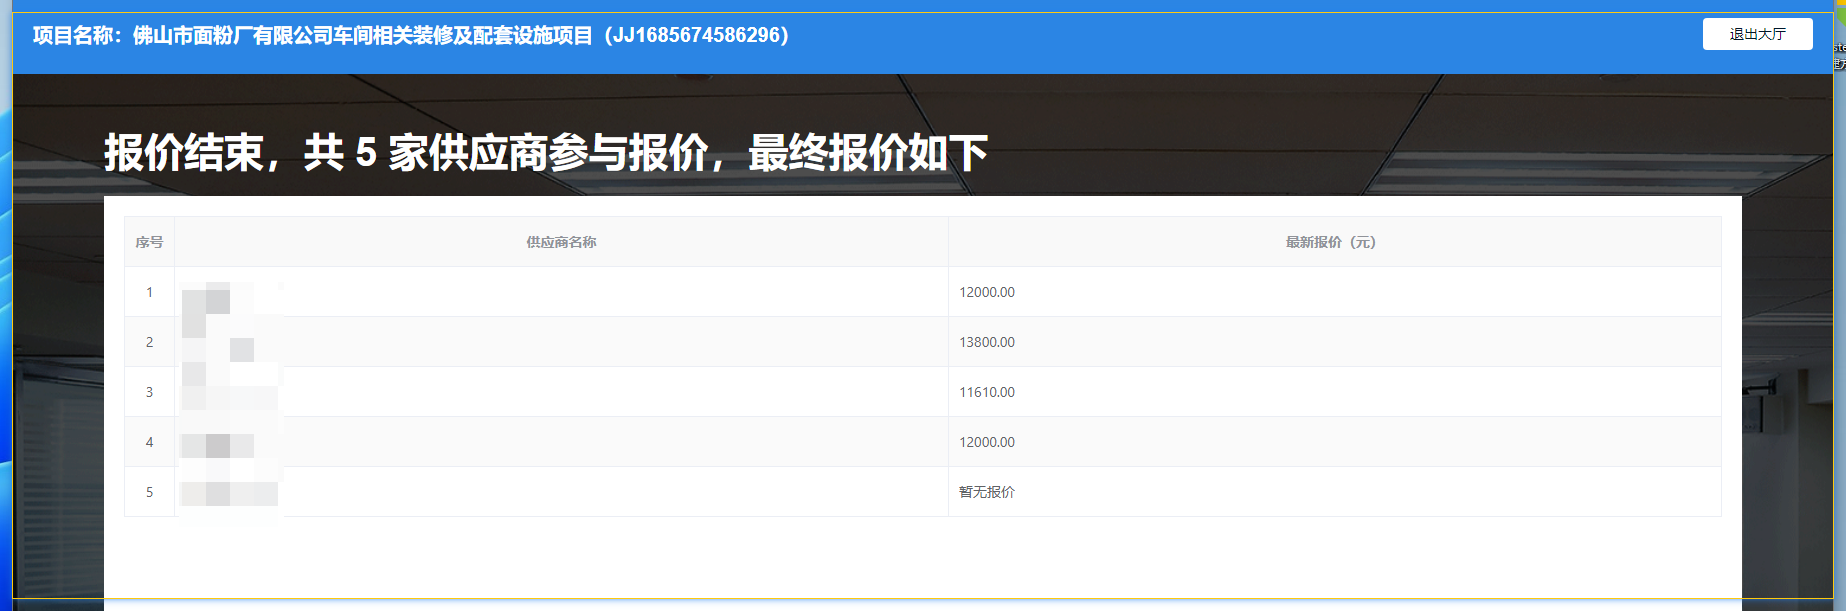Click the project name text in blue header
Screen dimensions: 1846x611
[410, 36]
